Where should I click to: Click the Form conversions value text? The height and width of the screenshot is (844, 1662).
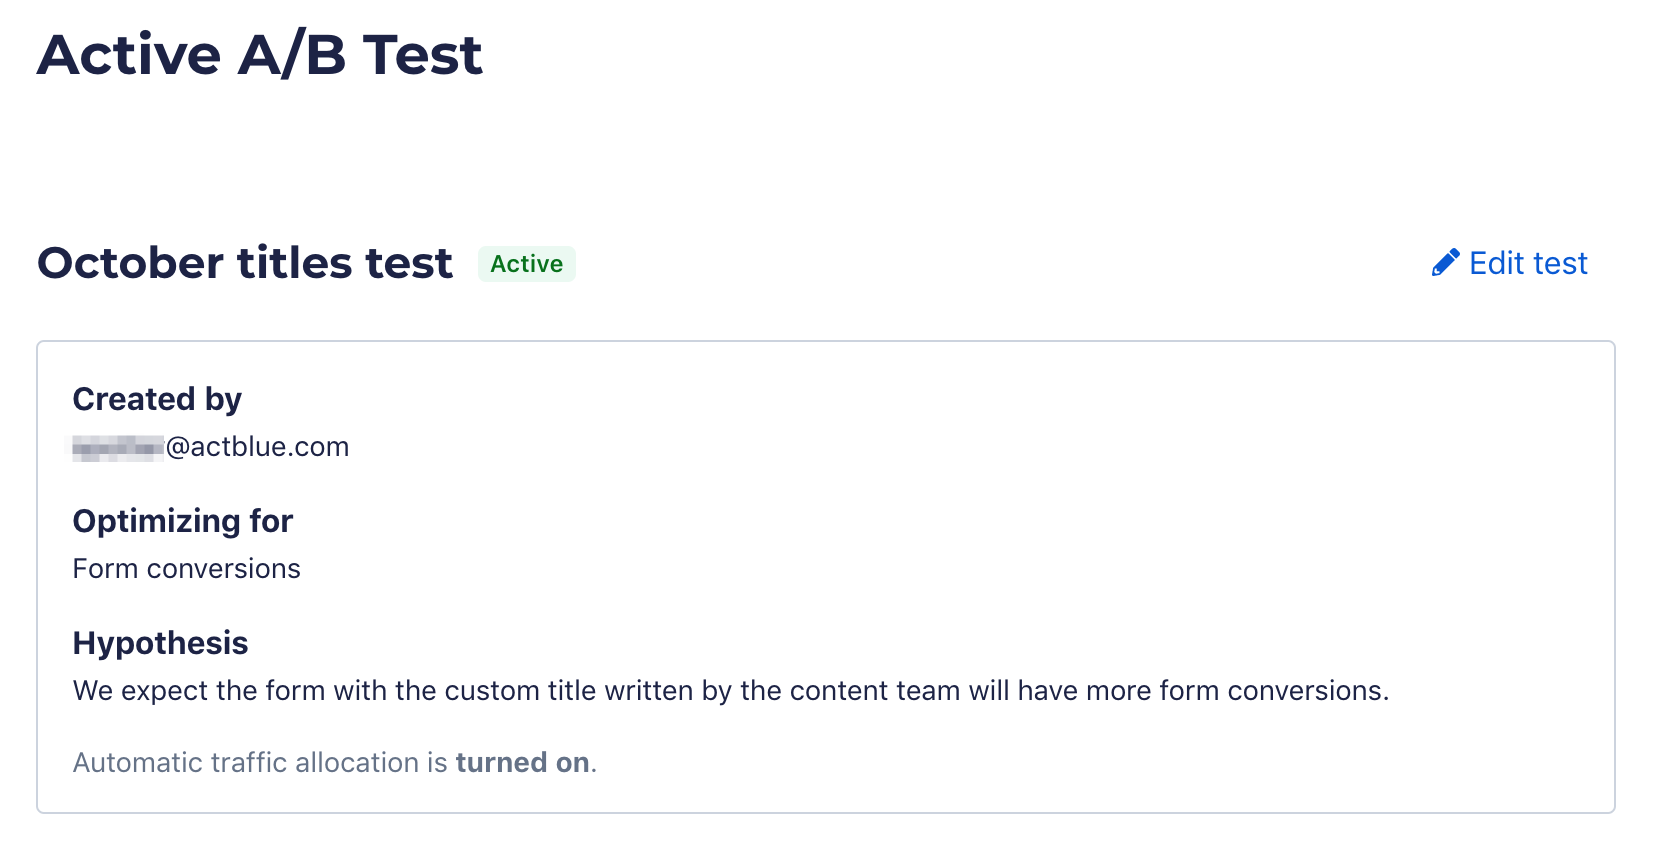click(x=186, y=569)
